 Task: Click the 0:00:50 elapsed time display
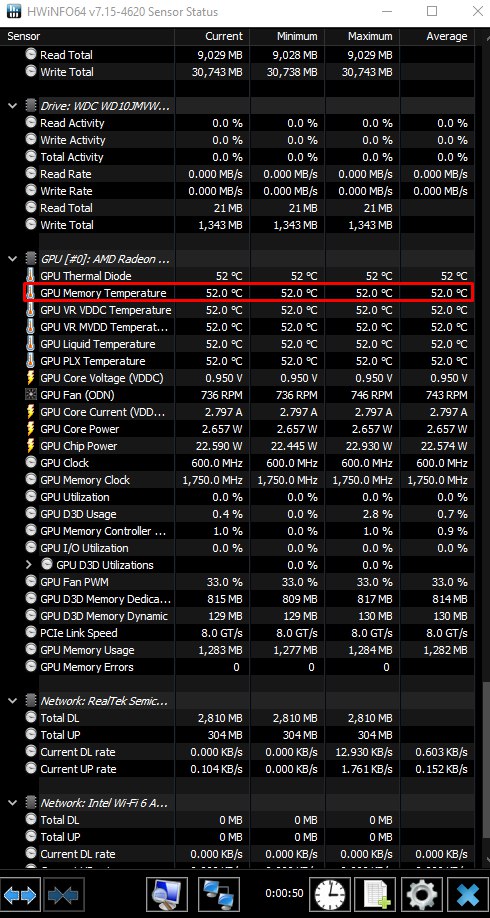click(284, 893)
